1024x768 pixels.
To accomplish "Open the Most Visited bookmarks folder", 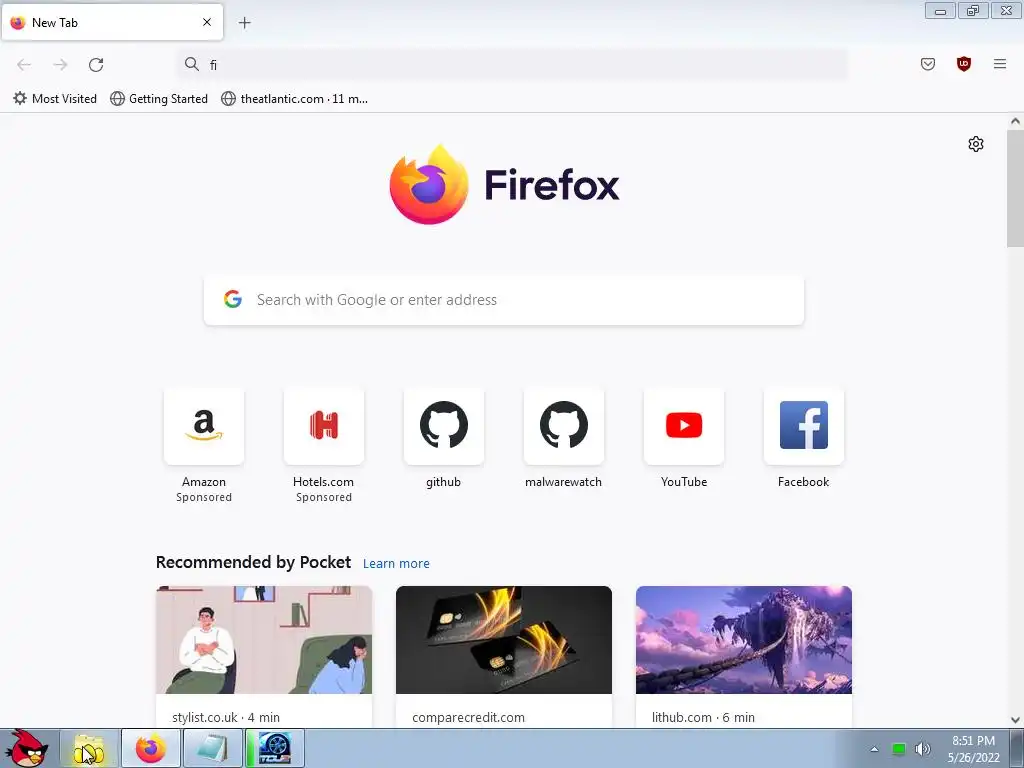I will click(x=55, y=99).
